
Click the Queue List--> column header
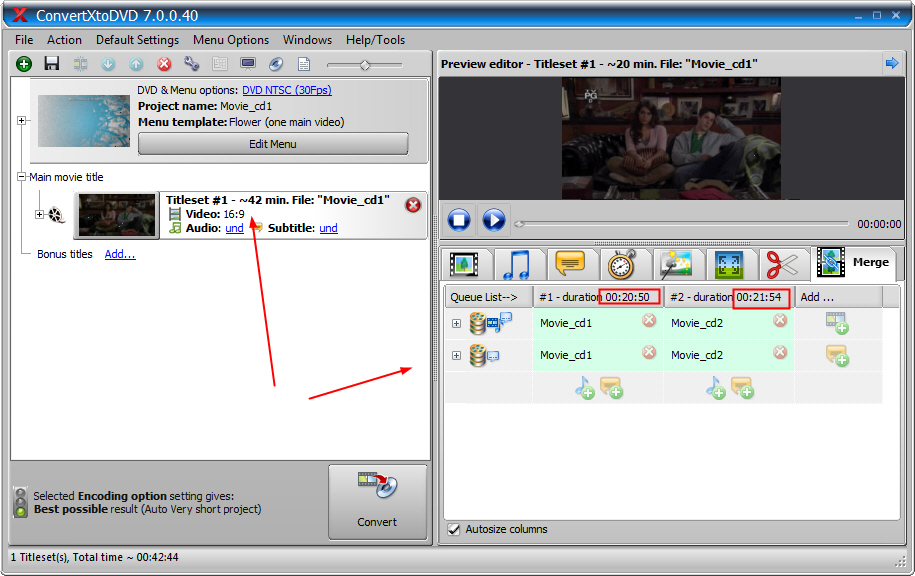coord(488,297)
